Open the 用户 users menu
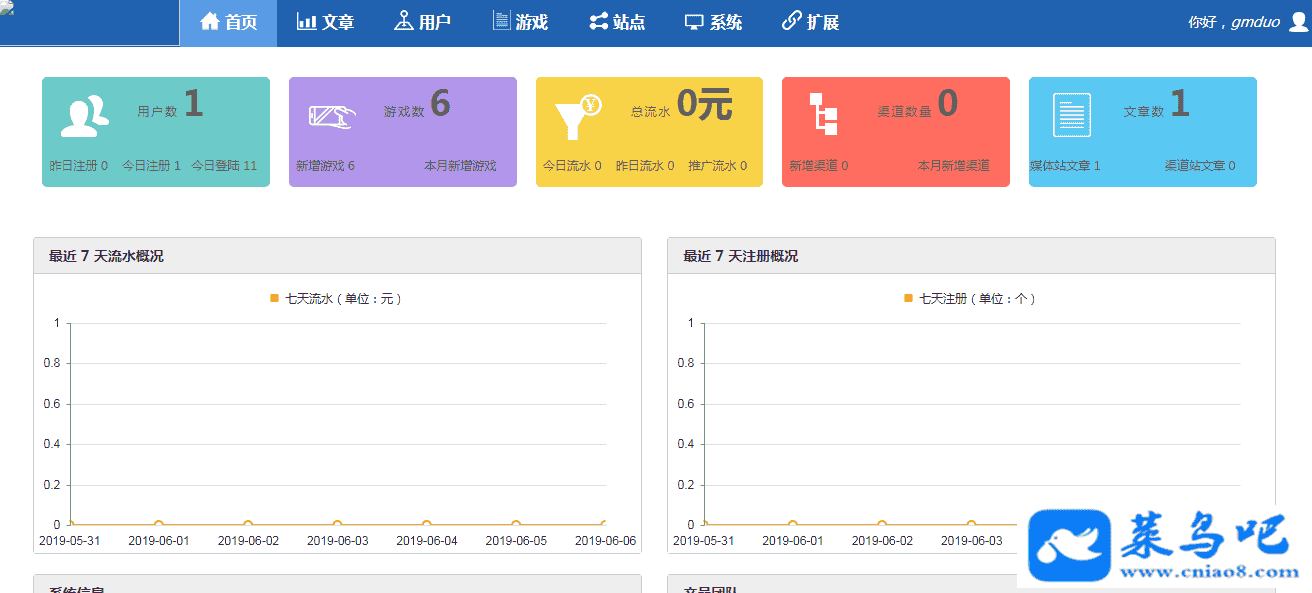Image resolution: width=1312 pixels, height=593 pixels. point(422,22)
